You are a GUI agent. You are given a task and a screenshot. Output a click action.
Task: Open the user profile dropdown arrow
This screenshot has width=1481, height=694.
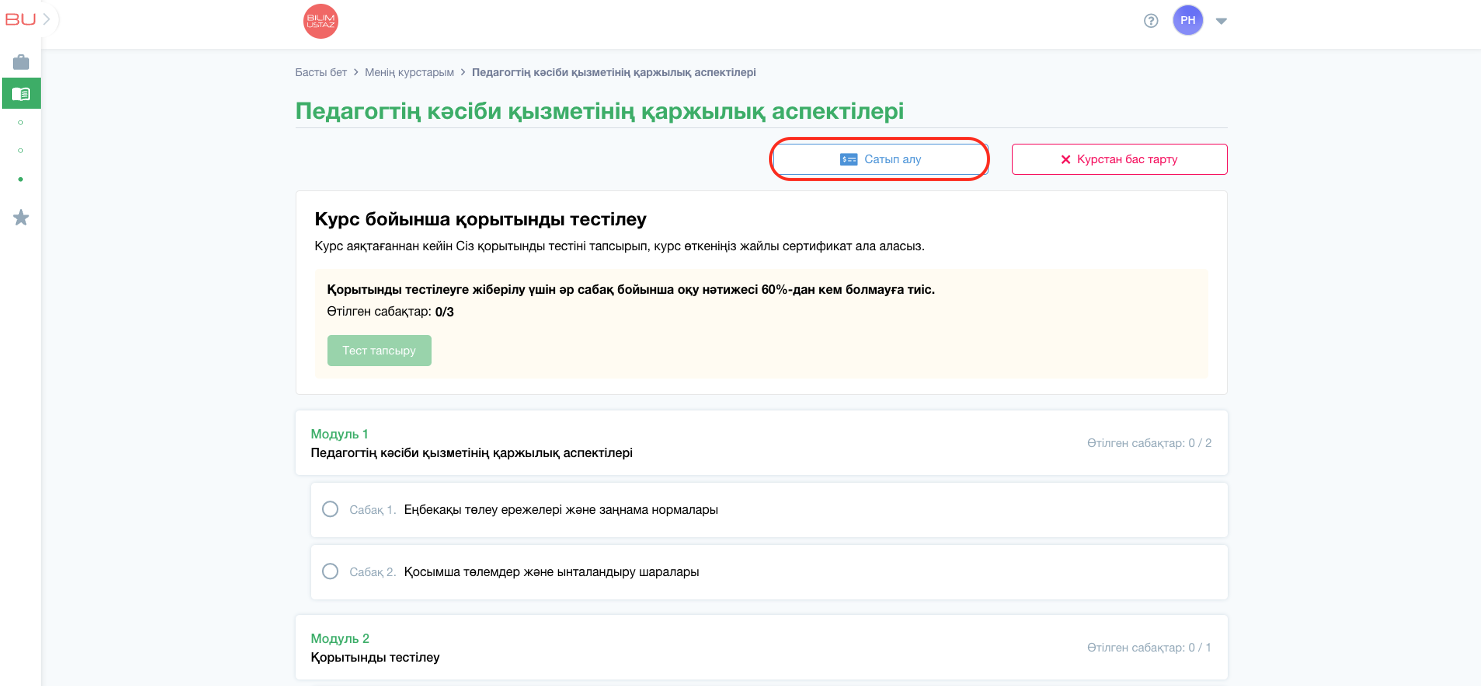1221,21
